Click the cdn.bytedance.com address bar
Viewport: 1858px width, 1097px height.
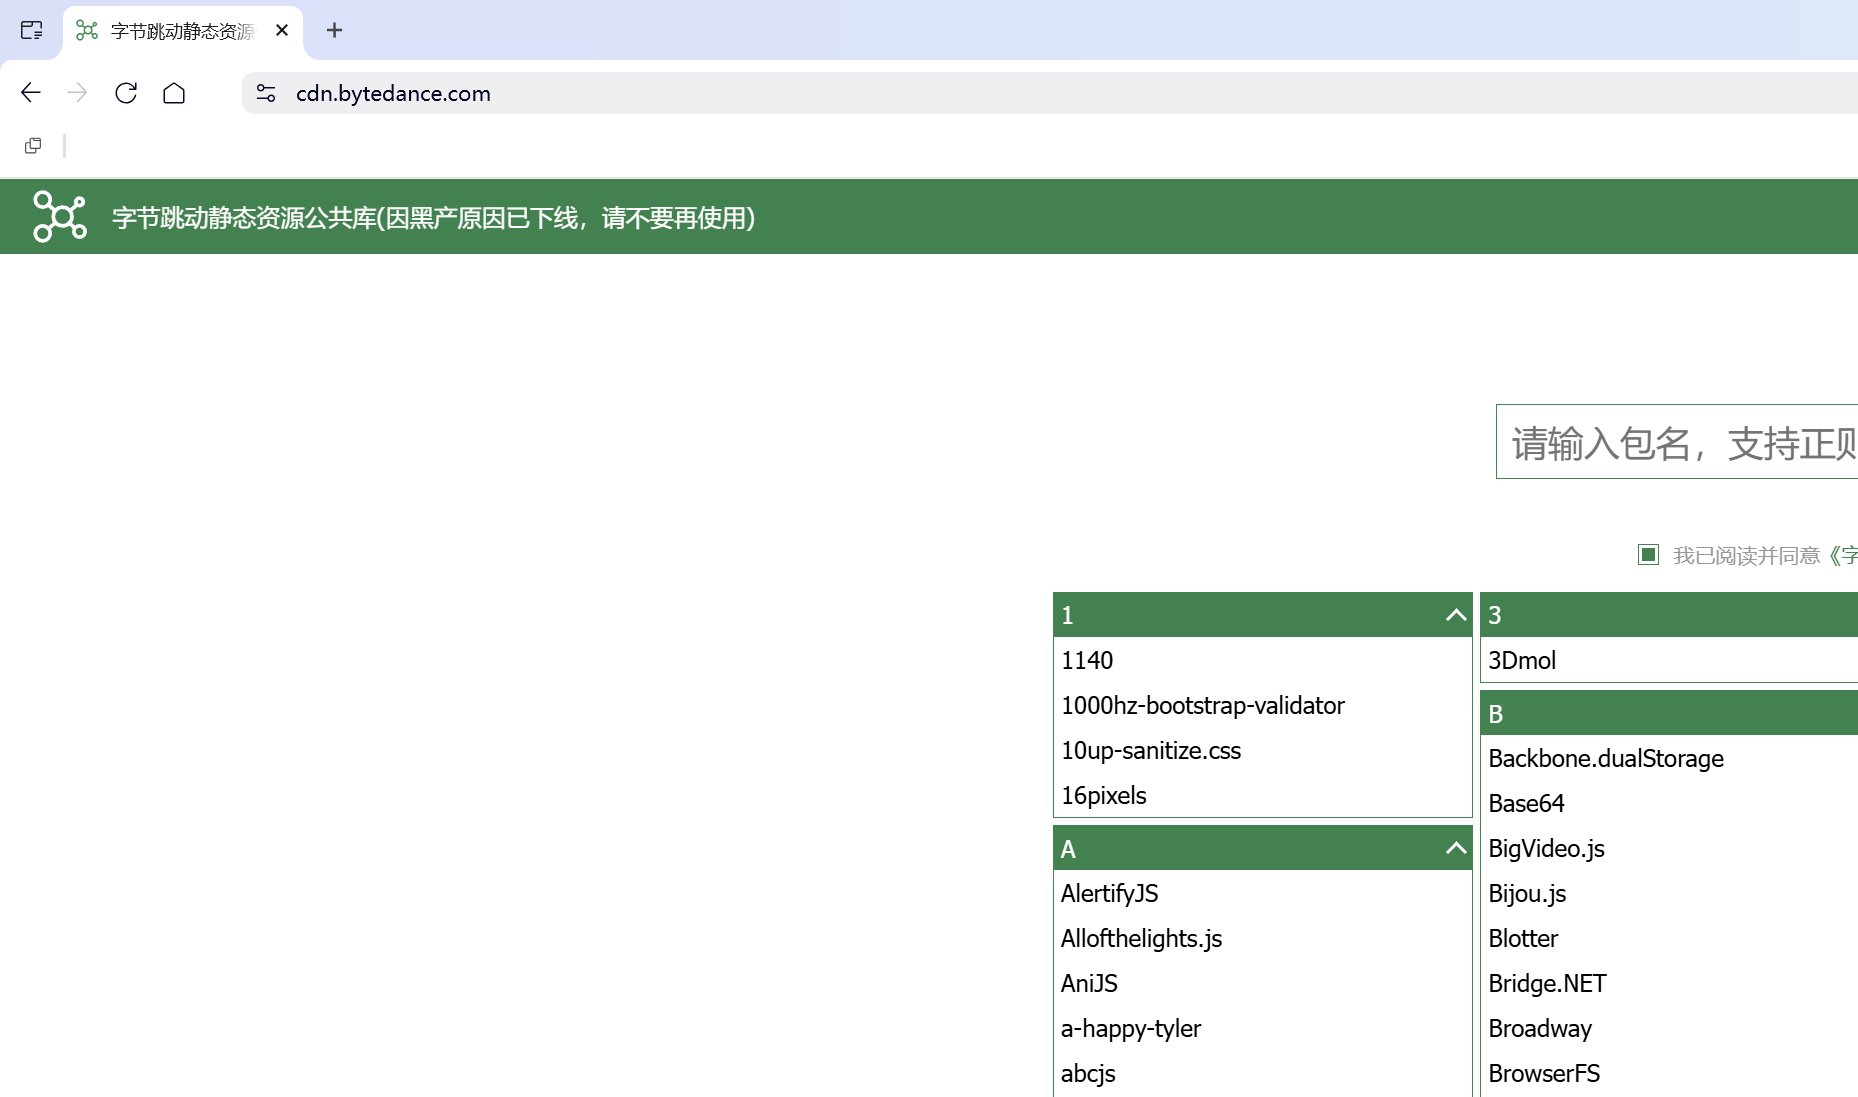(393, 93)
